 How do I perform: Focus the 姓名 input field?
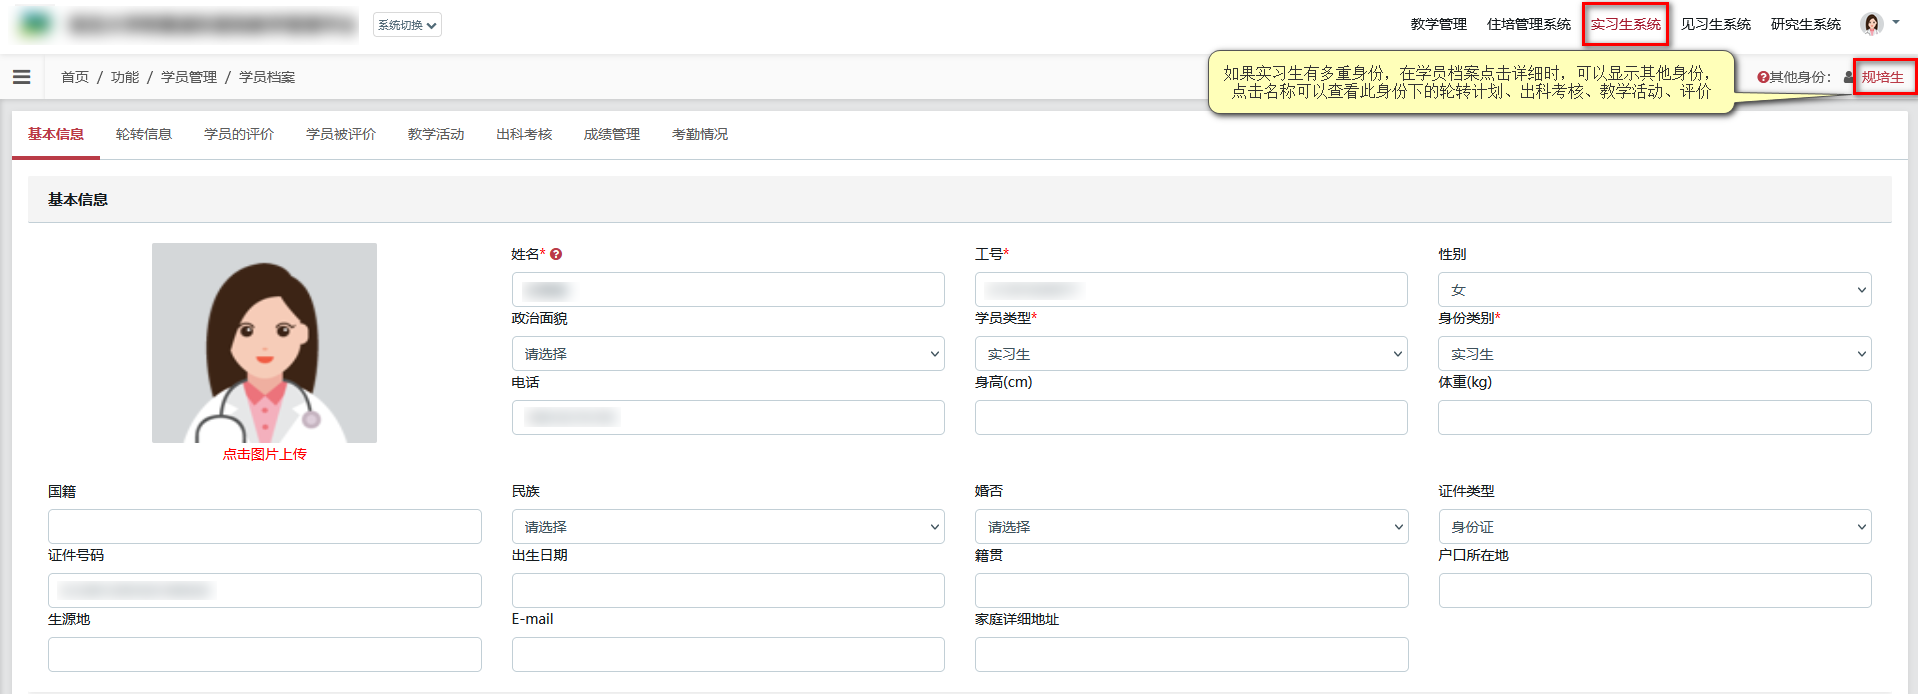point(728,290)
